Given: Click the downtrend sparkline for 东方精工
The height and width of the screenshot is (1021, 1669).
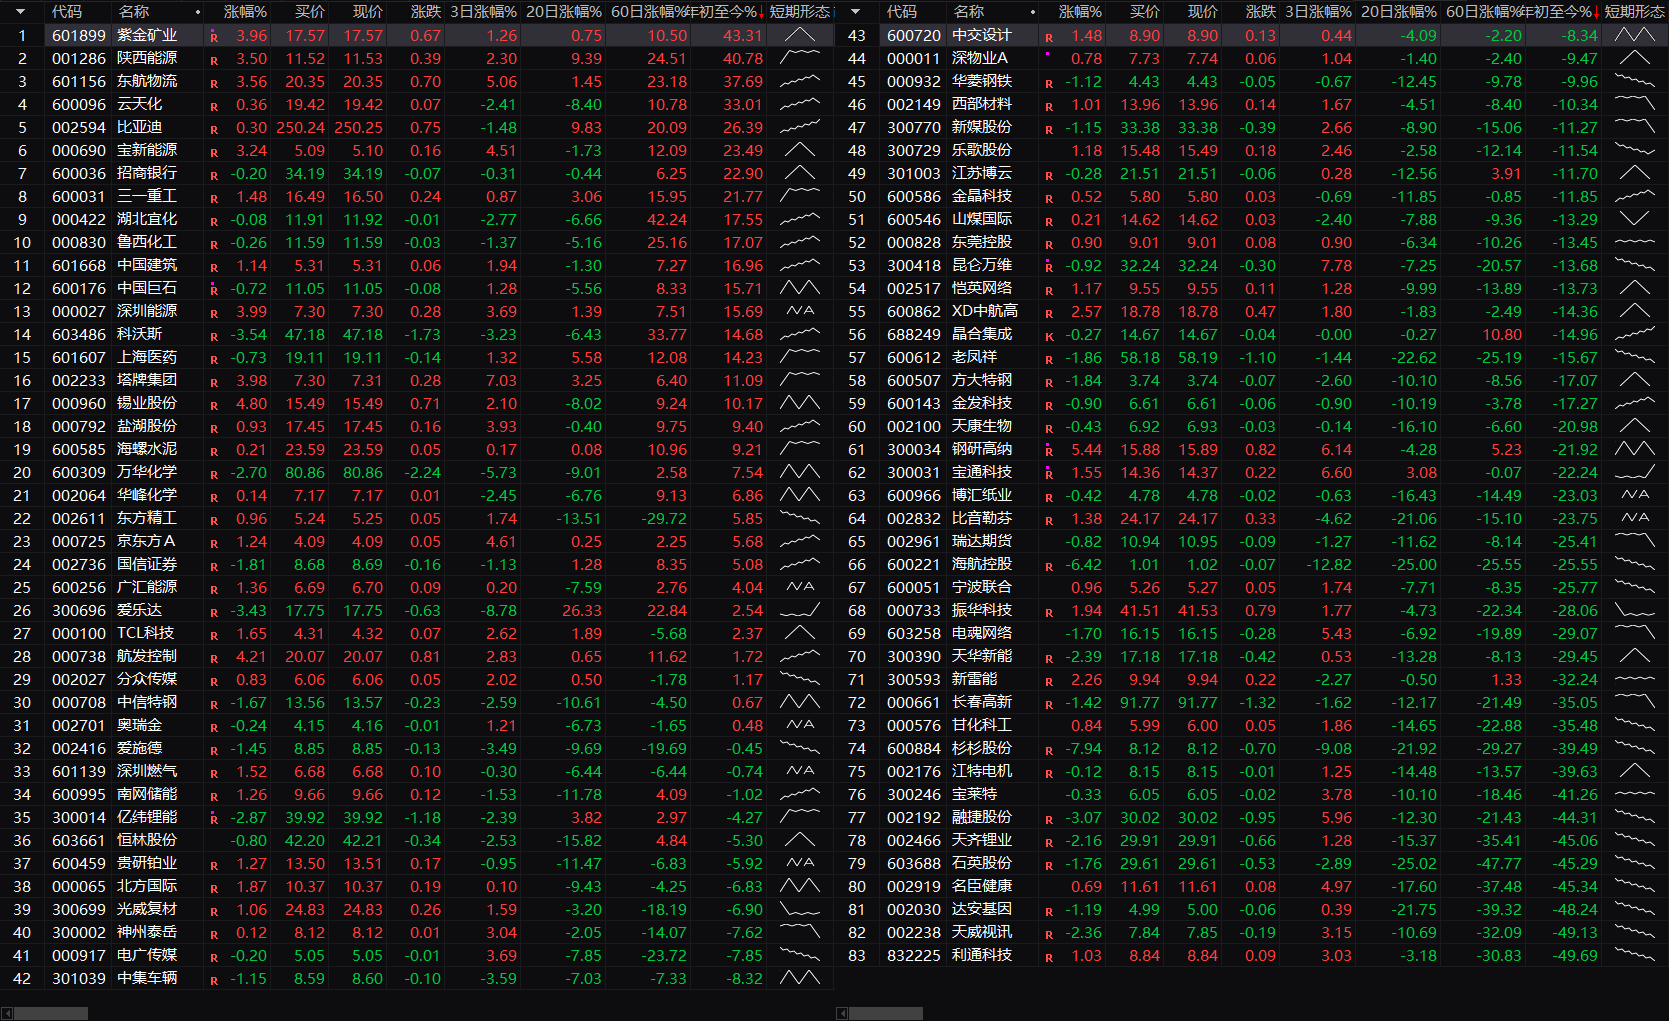Looking at the screenshot, I should [799, 518].
